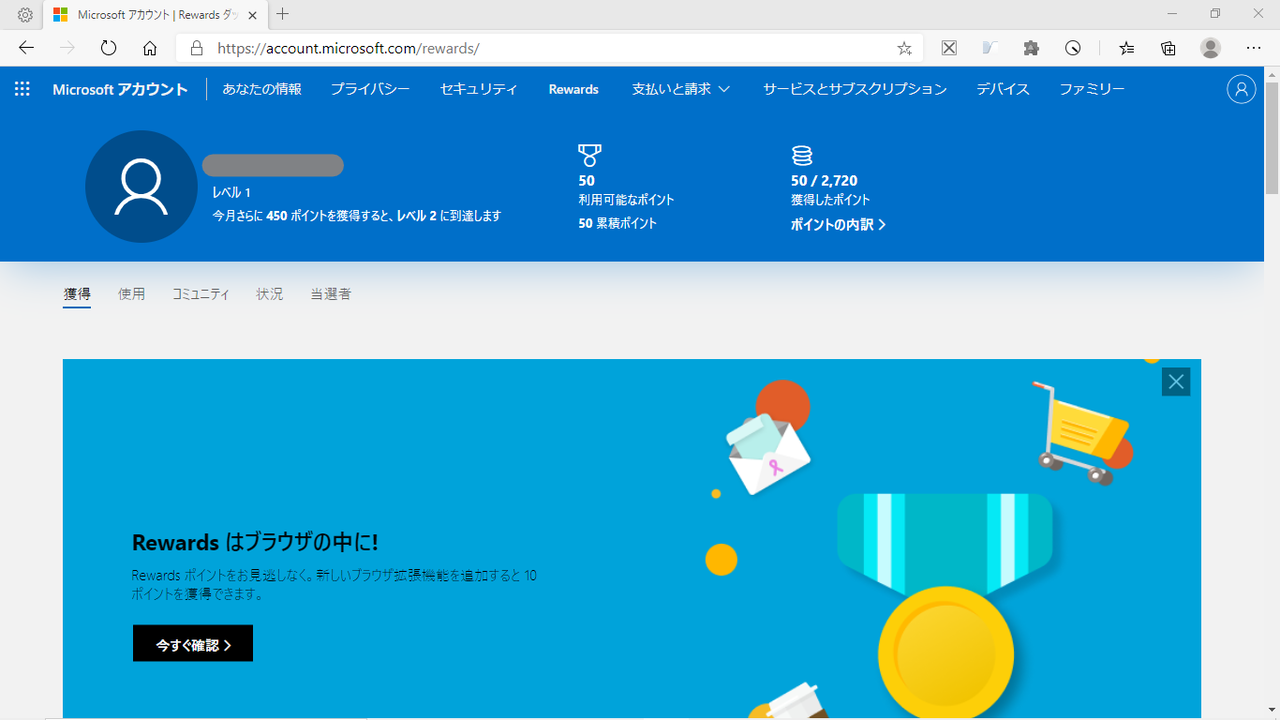This screenshot has width=1280, height=720.
Task: Click the blurred account name bar
Action: pyautogui.click(x=273, y=166)
